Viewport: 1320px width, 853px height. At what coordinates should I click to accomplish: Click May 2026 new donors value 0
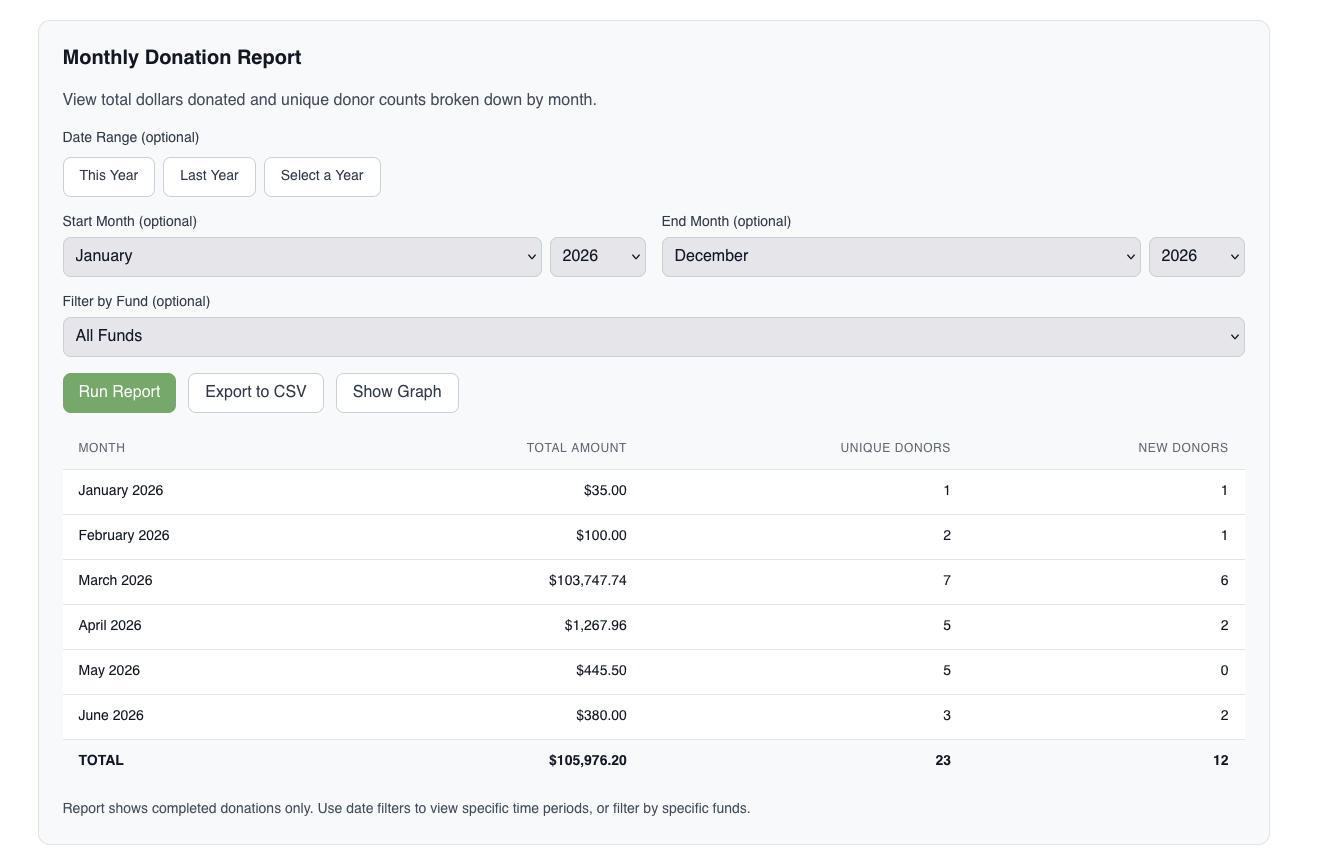(1224, 671)
